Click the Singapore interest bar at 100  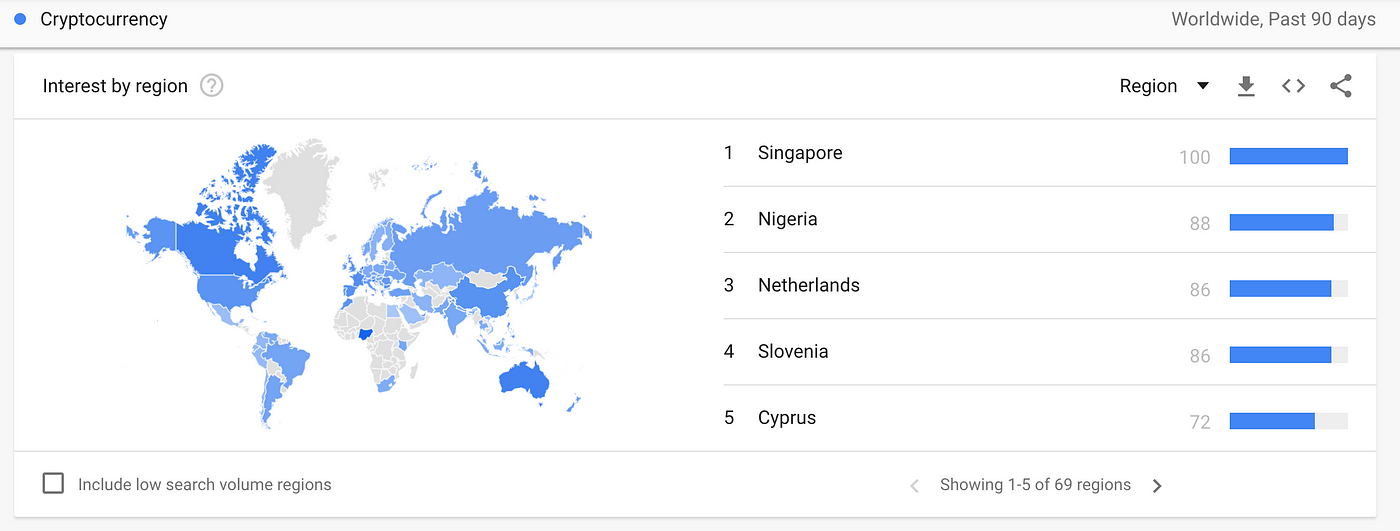(1288, 156)
